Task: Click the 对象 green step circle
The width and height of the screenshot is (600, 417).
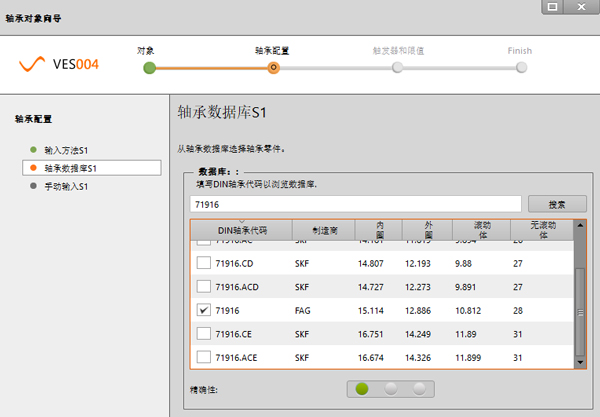Action: [150, 67]
